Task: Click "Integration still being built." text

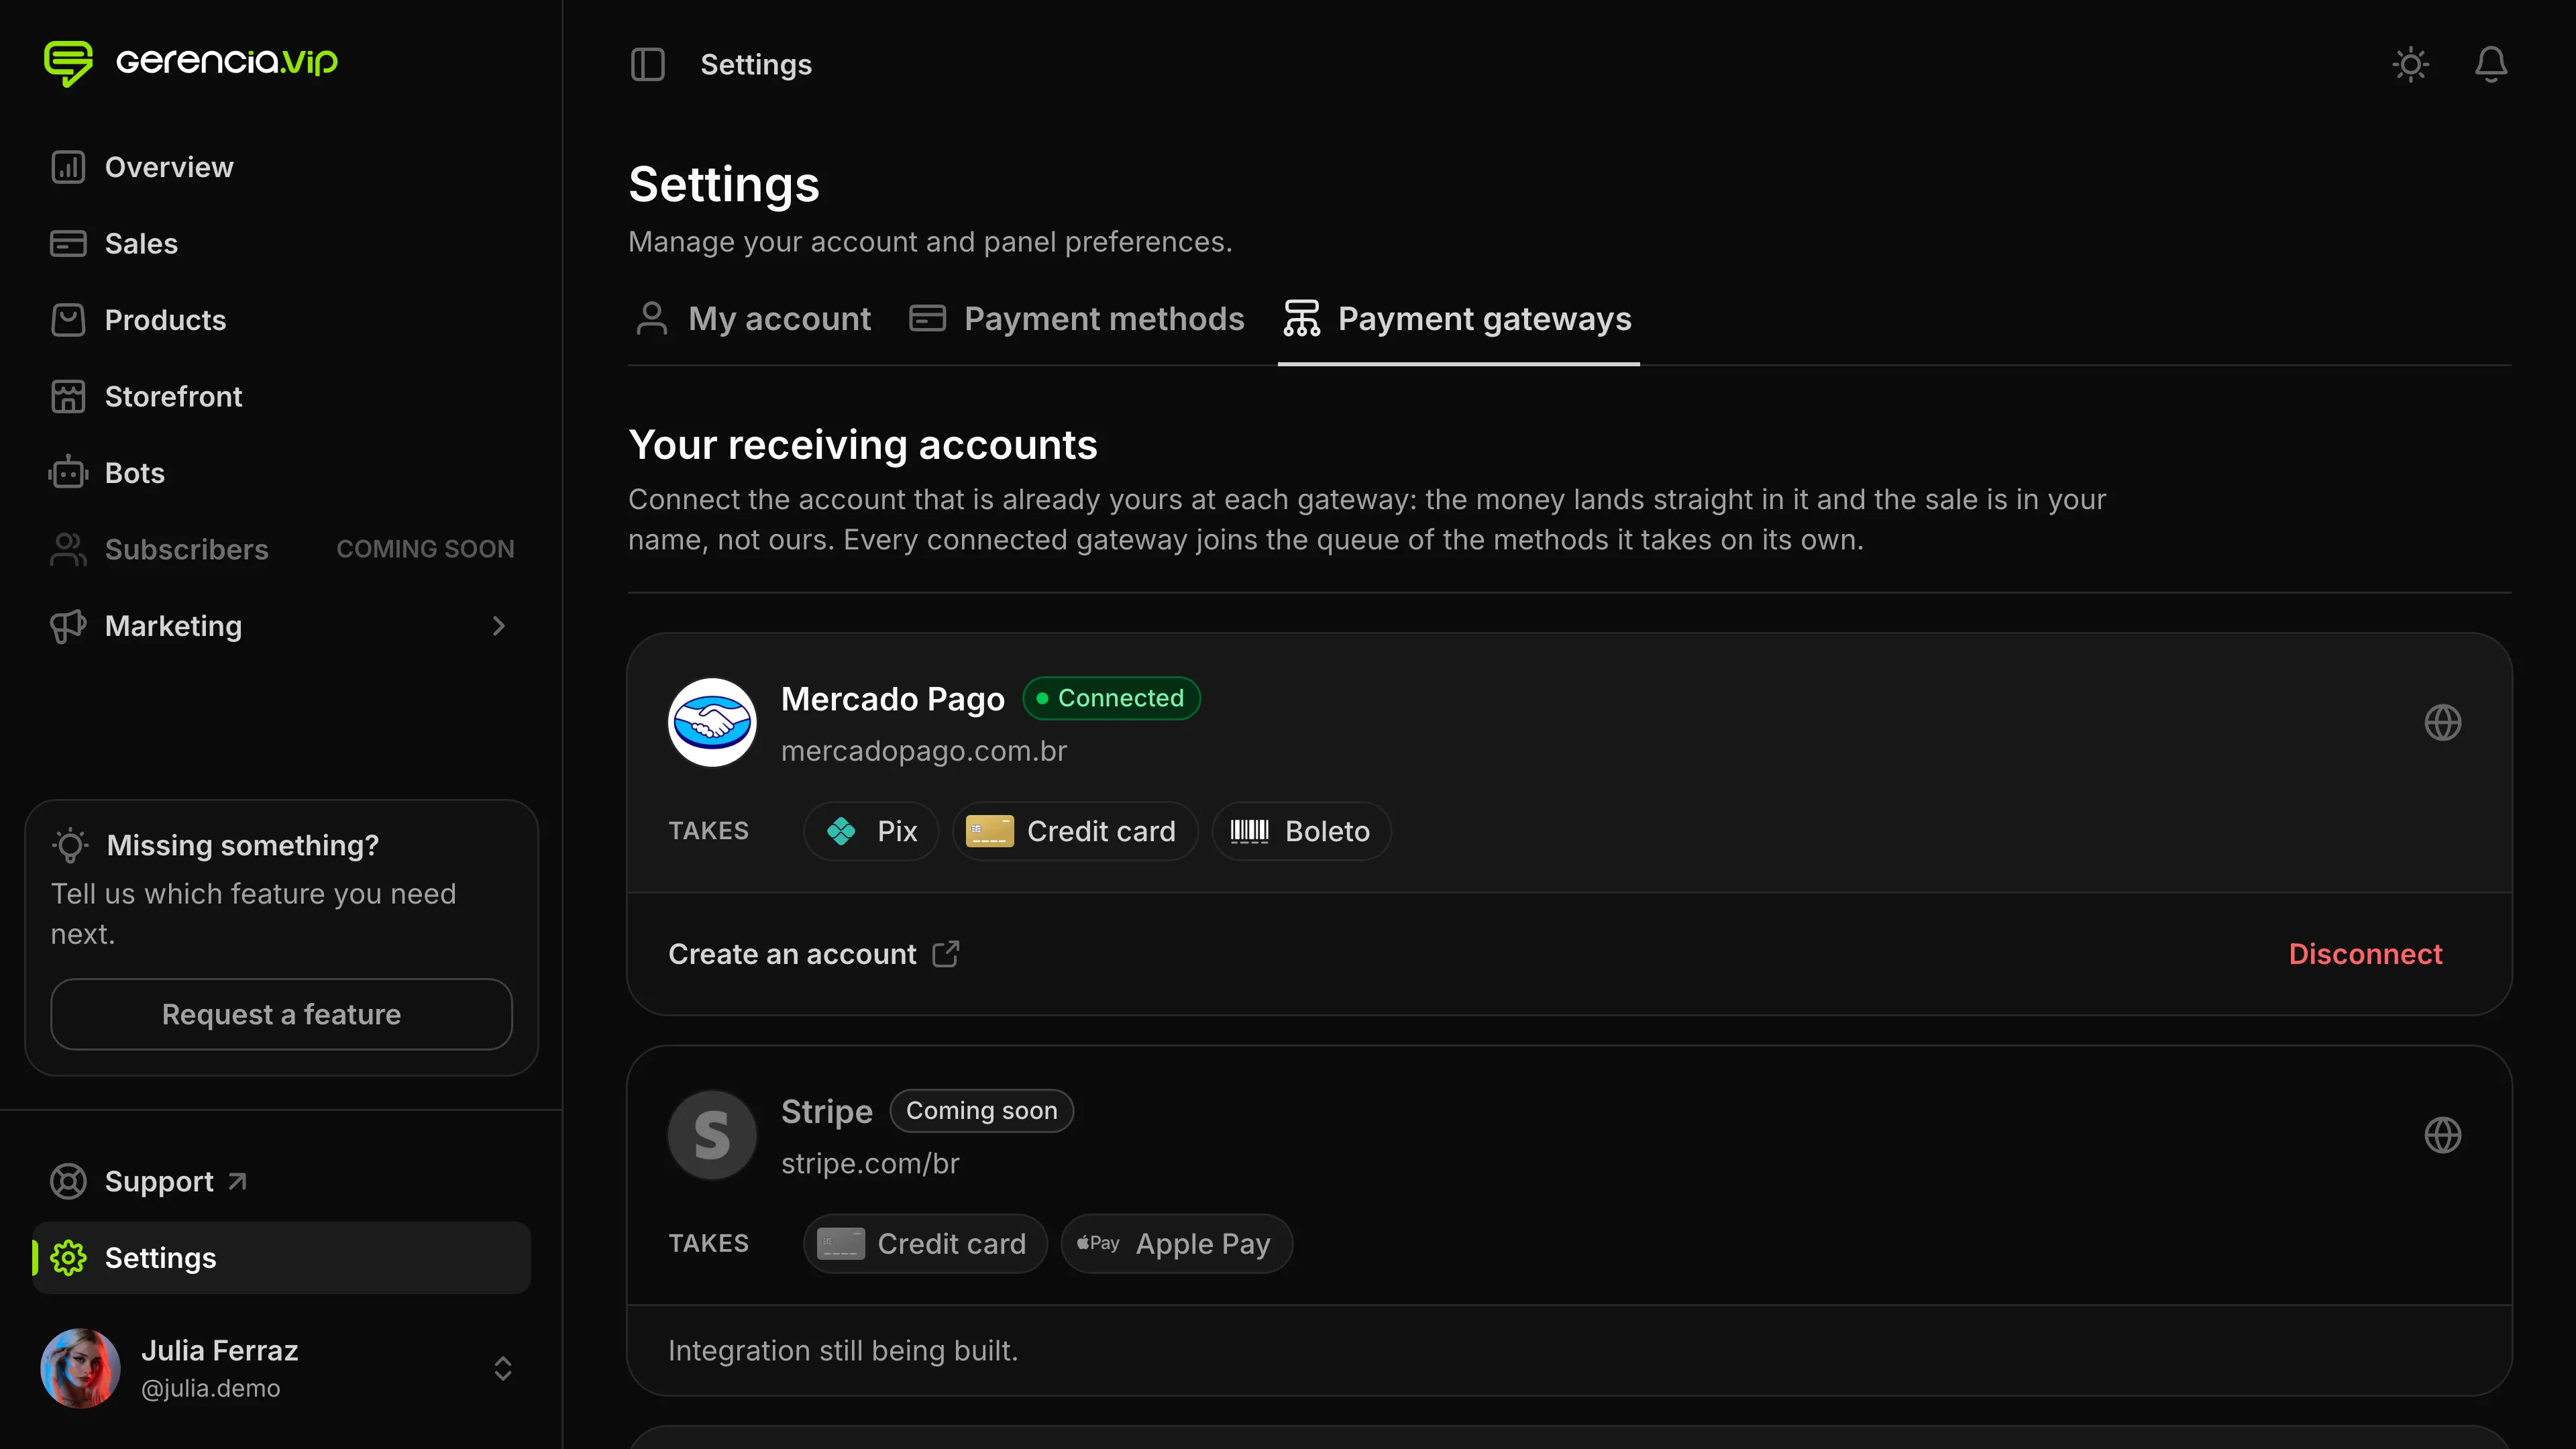Action: coord(842,1351)
